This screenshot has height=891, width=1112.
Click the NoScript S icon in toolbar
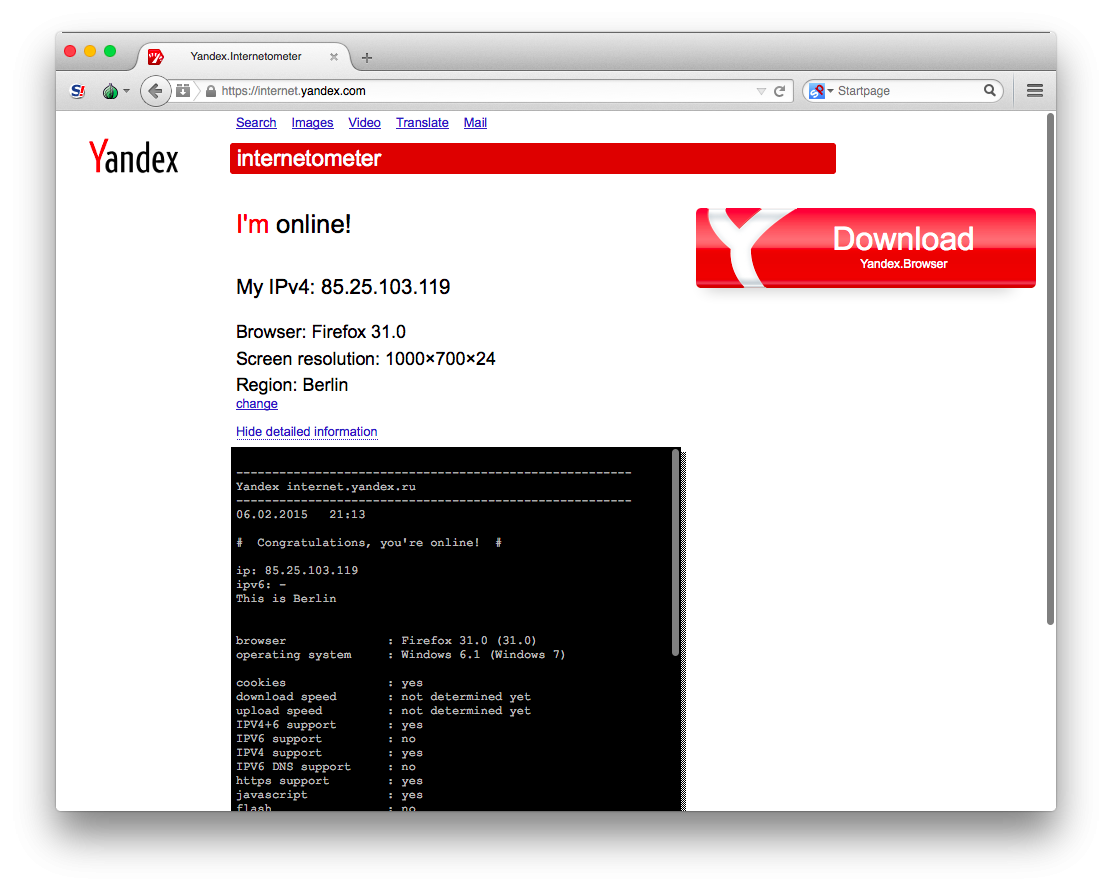point(78,91)
